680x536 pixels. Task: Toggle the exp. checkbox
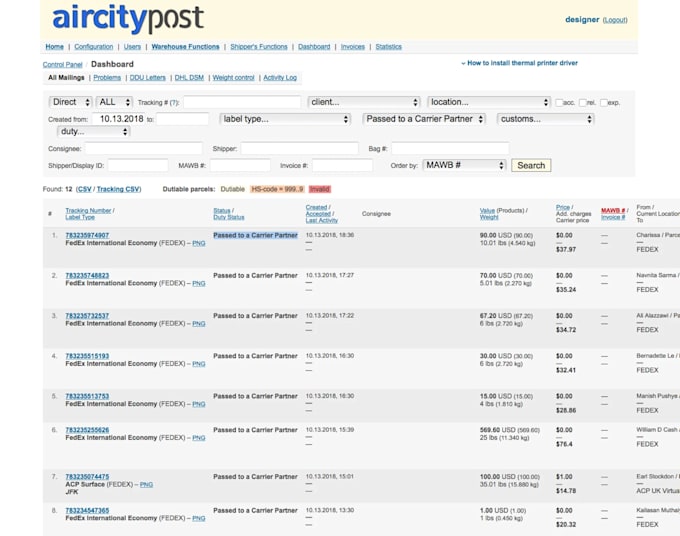pyautogui.click(x=604, y=103)
